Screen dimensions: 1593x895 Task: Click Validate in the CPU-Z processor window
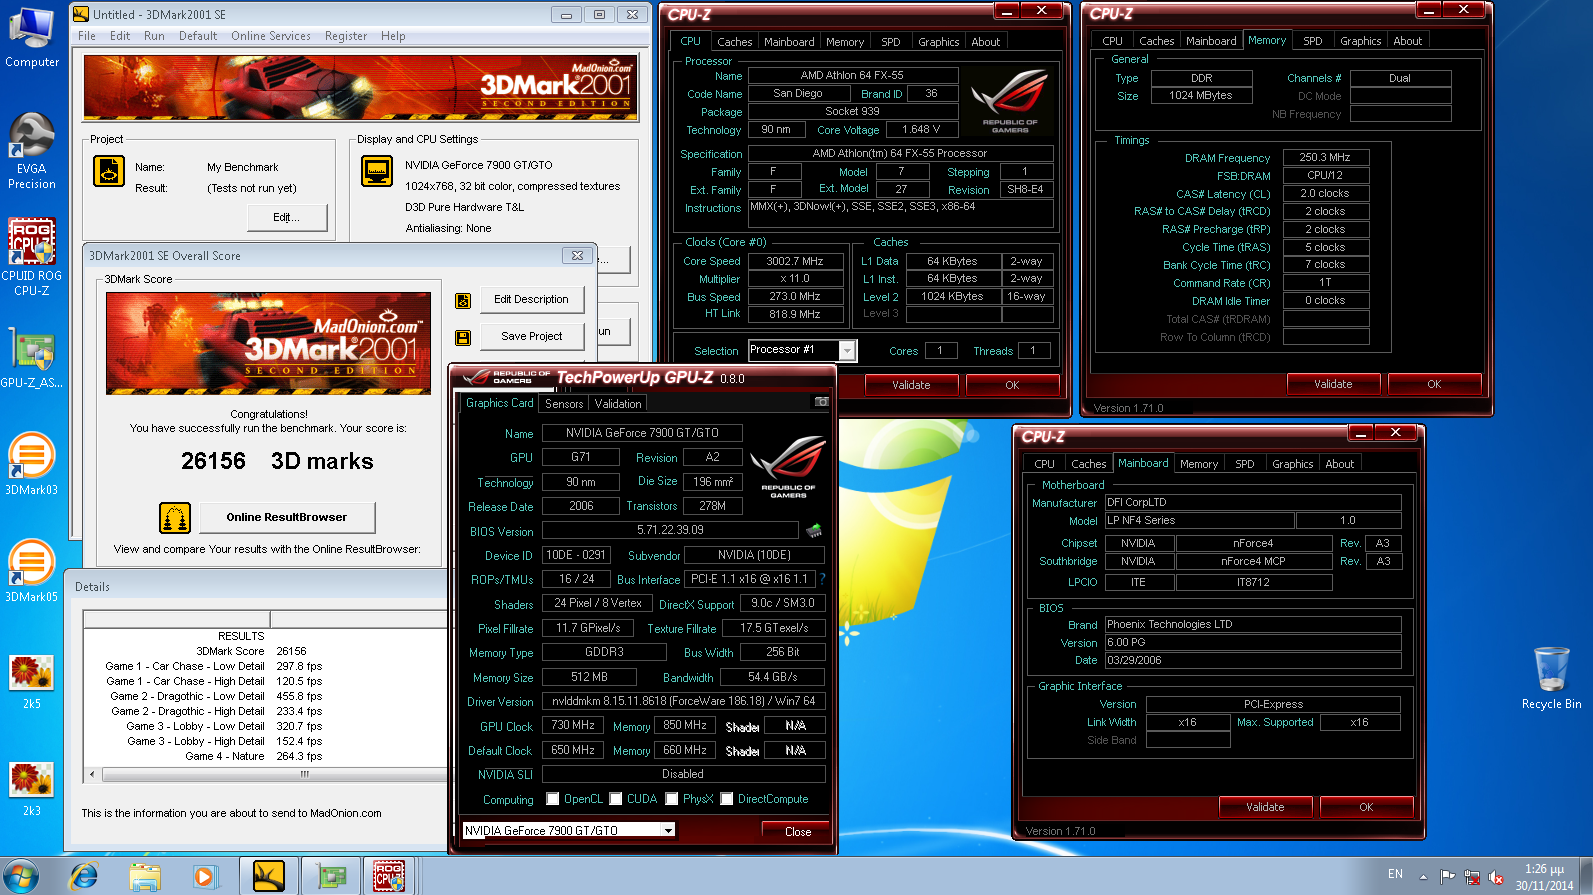coord(911,385)
